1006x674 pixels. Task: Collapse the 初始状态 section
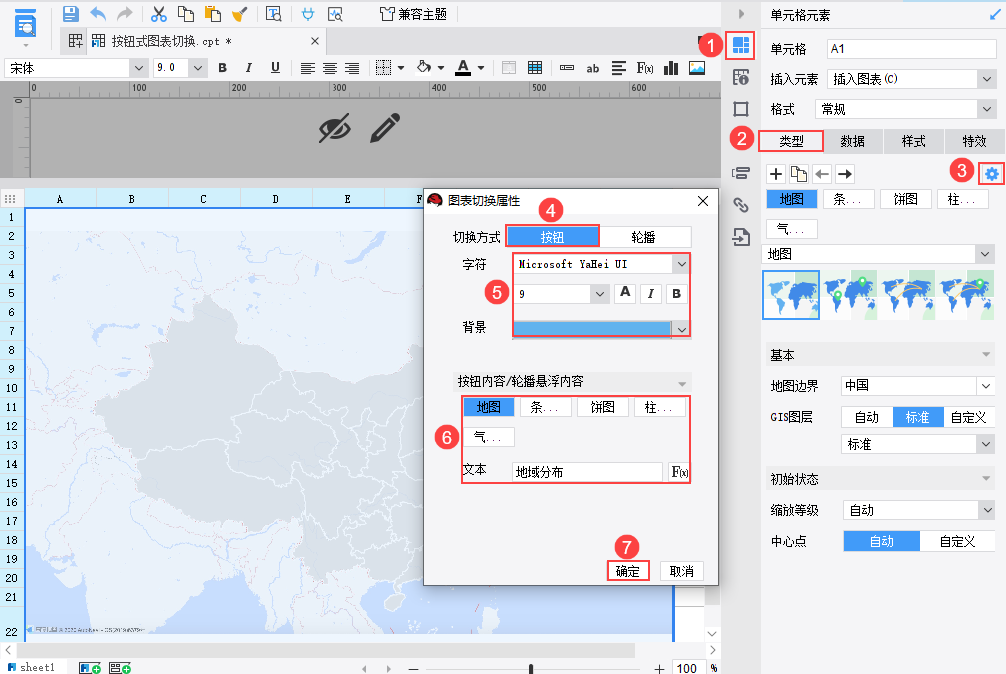coord(985,479)
